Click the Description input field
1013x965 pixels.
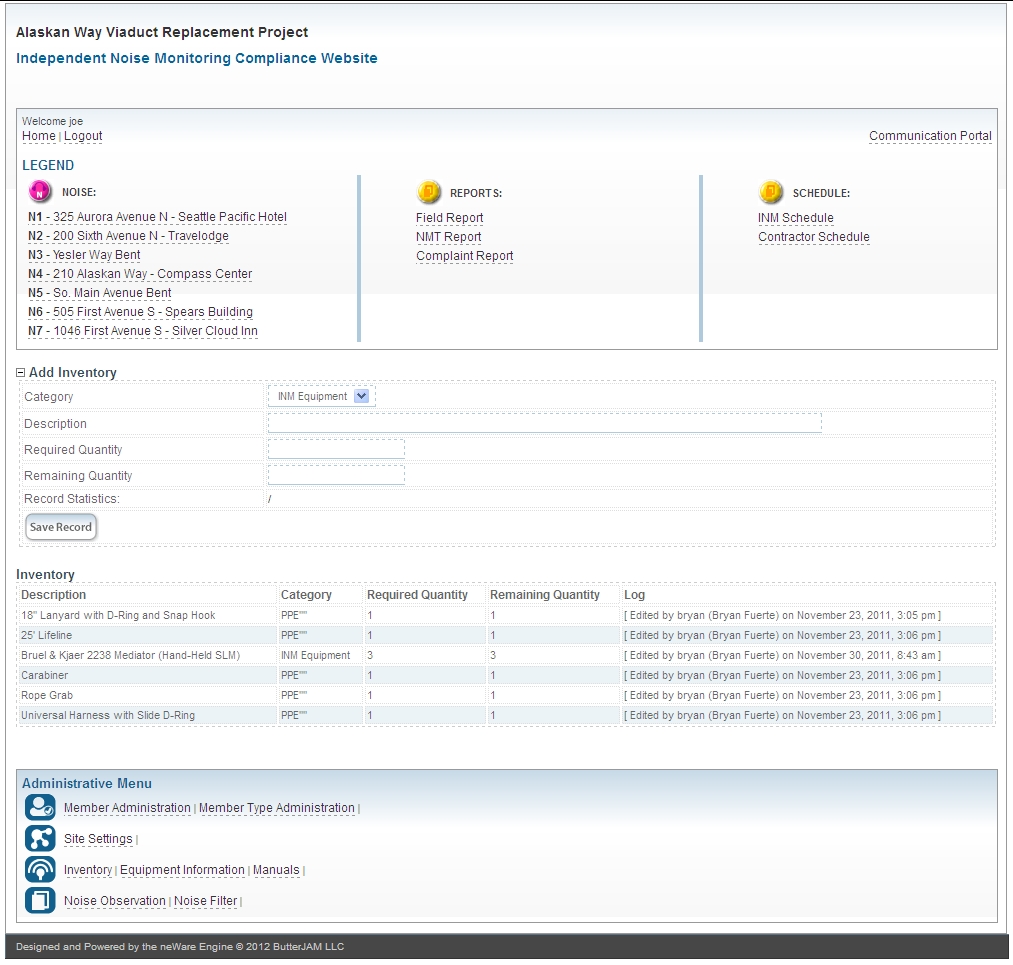point(544,423)
